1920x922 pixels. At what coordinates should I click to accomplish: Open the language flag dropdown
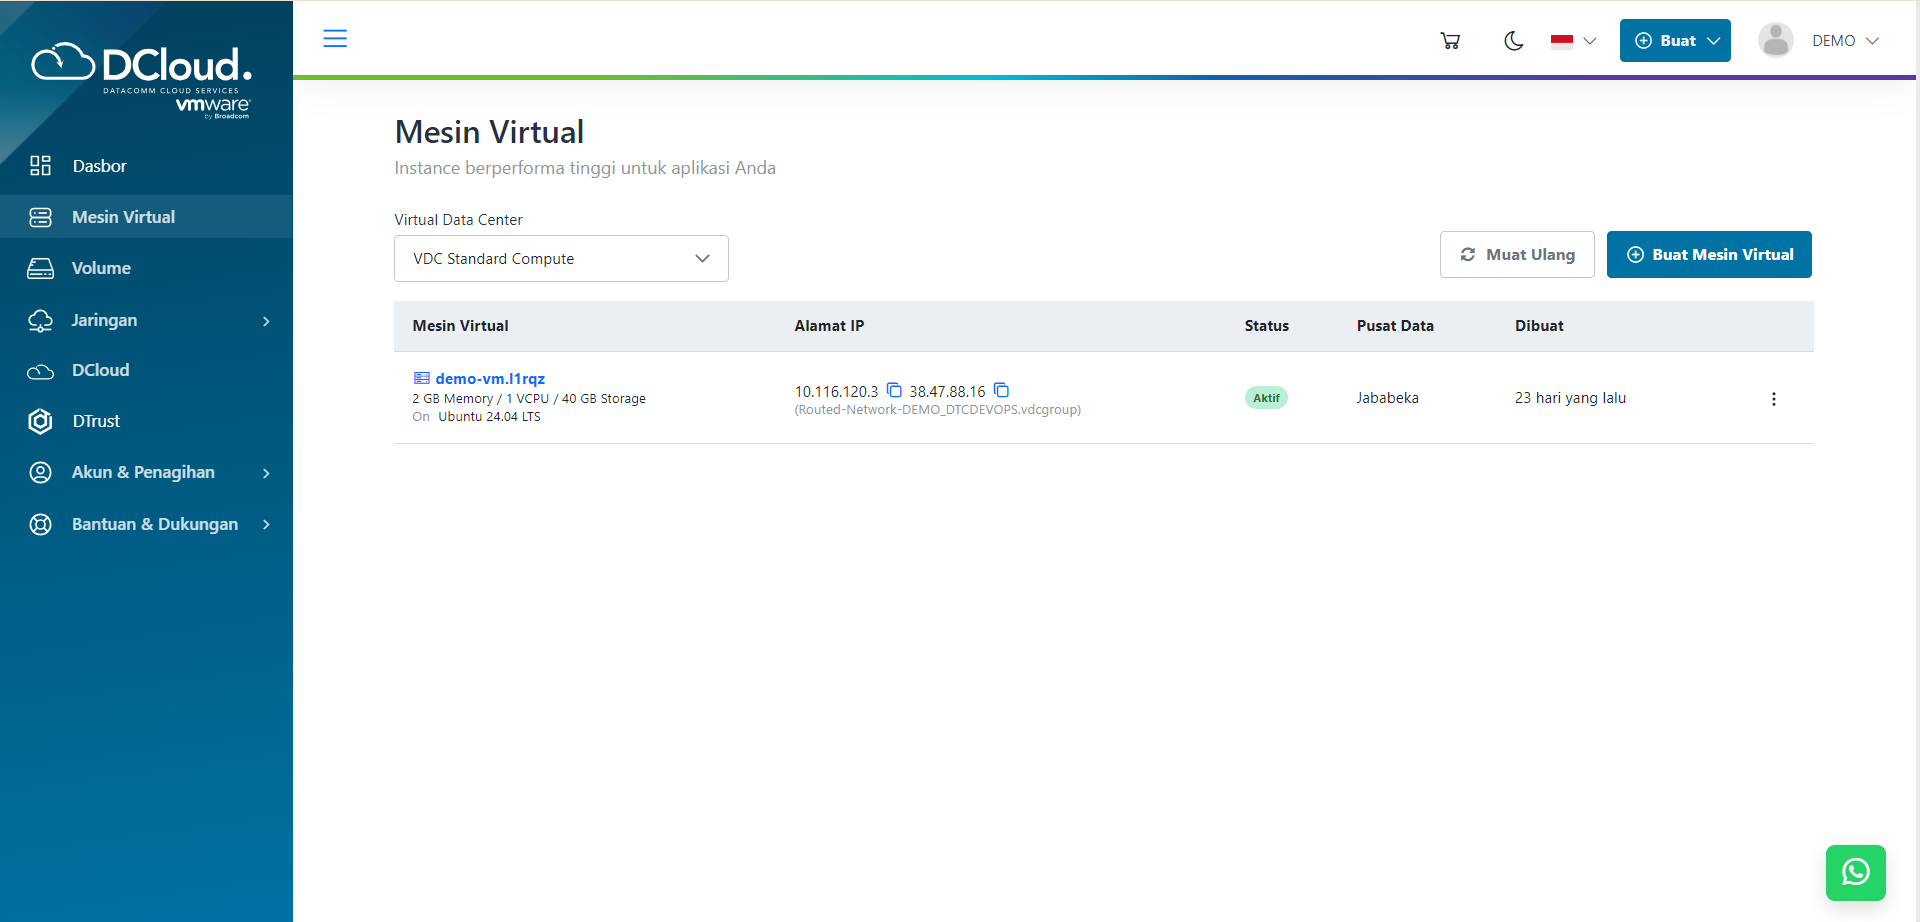1573,41
